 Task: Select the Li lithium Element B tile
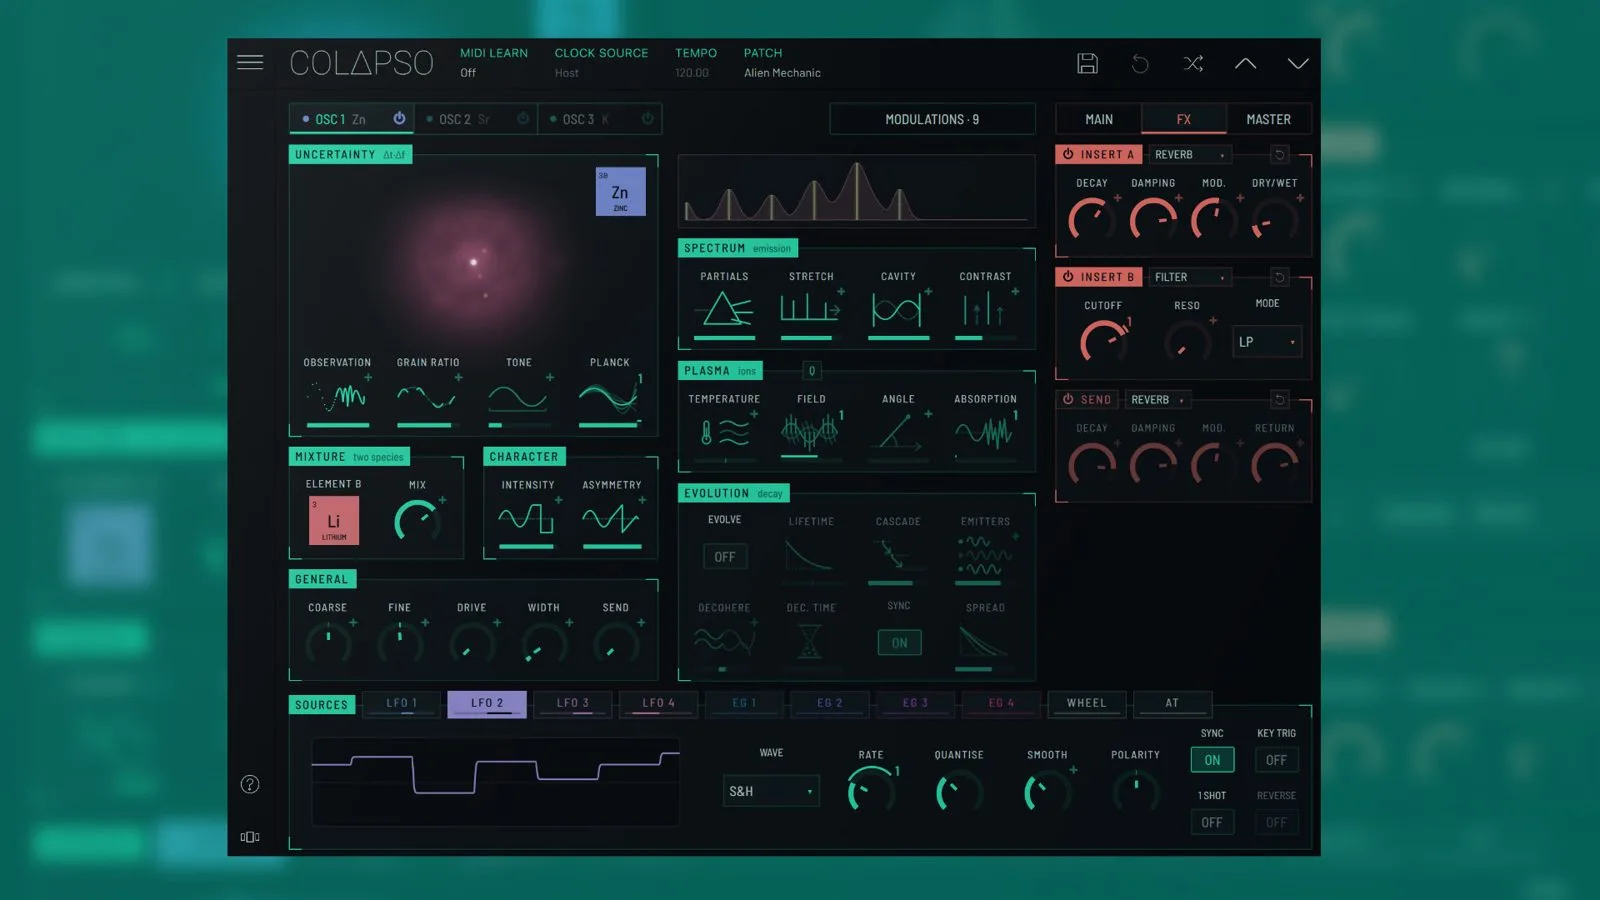click(334, 521)
